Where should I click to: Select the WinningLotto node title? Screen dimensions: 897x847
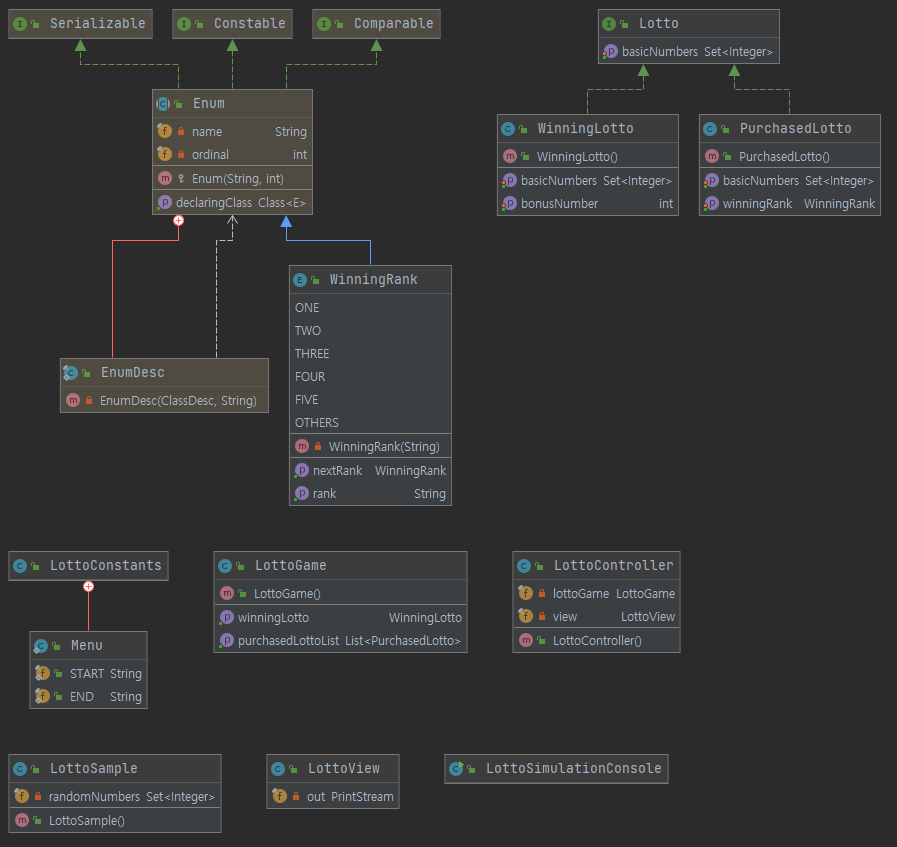588,129
